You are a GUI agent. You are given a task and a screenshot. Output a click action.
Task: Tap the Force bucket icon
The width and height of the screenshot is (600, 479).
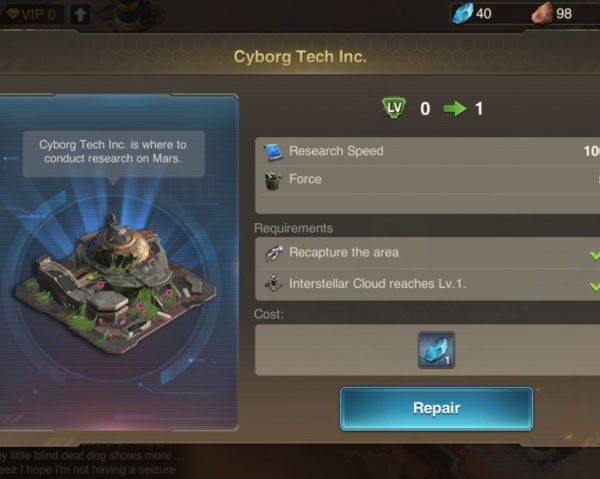point(273,180)
